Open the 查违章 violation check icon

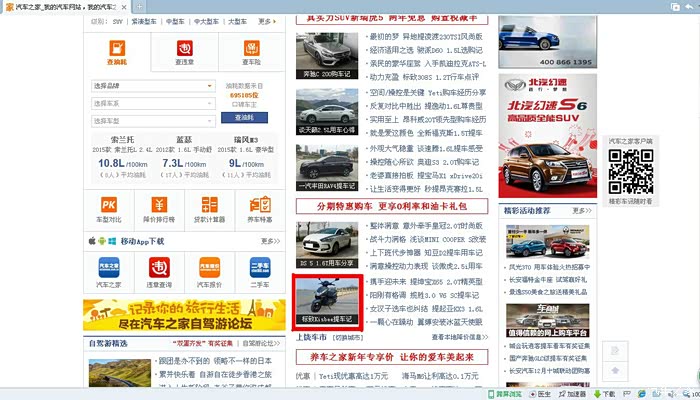coord(184,48)
